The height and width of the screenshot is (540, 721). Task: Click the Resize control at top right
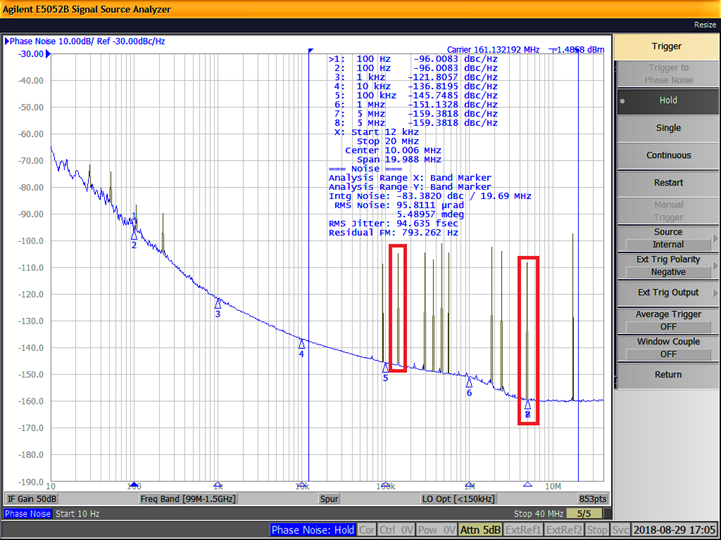pyautogui.click(x=704, y=25)
